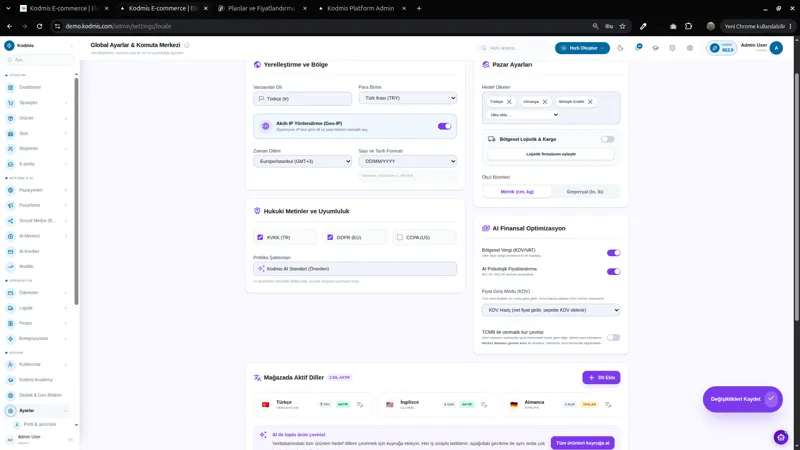Remove Almanya from Hedef Ülkeler
Viewport: 800px width, 450px height.
tap(545, 102)
